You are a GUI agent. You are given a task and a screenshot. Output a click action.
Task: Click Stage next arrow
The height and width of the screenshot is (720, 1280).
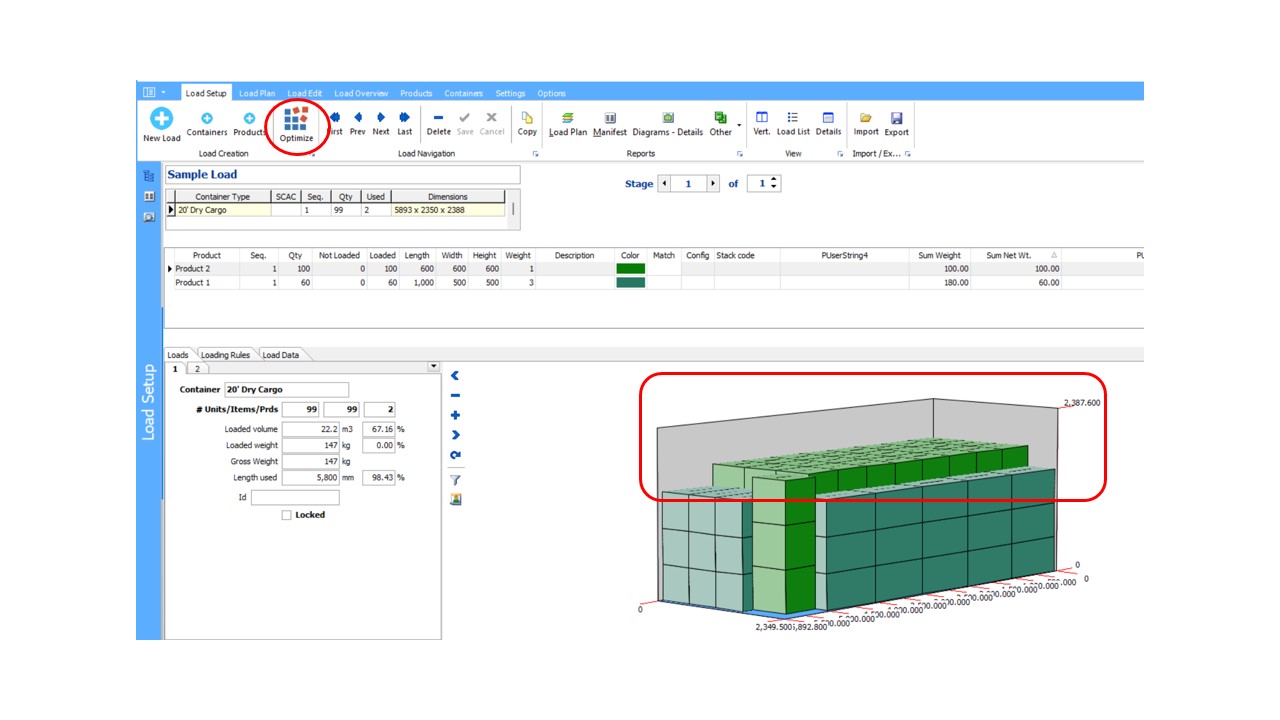coord(713,184)
